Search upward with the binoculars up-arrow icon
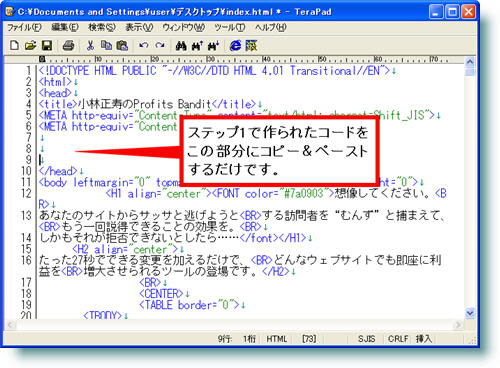 pos(197,45)
